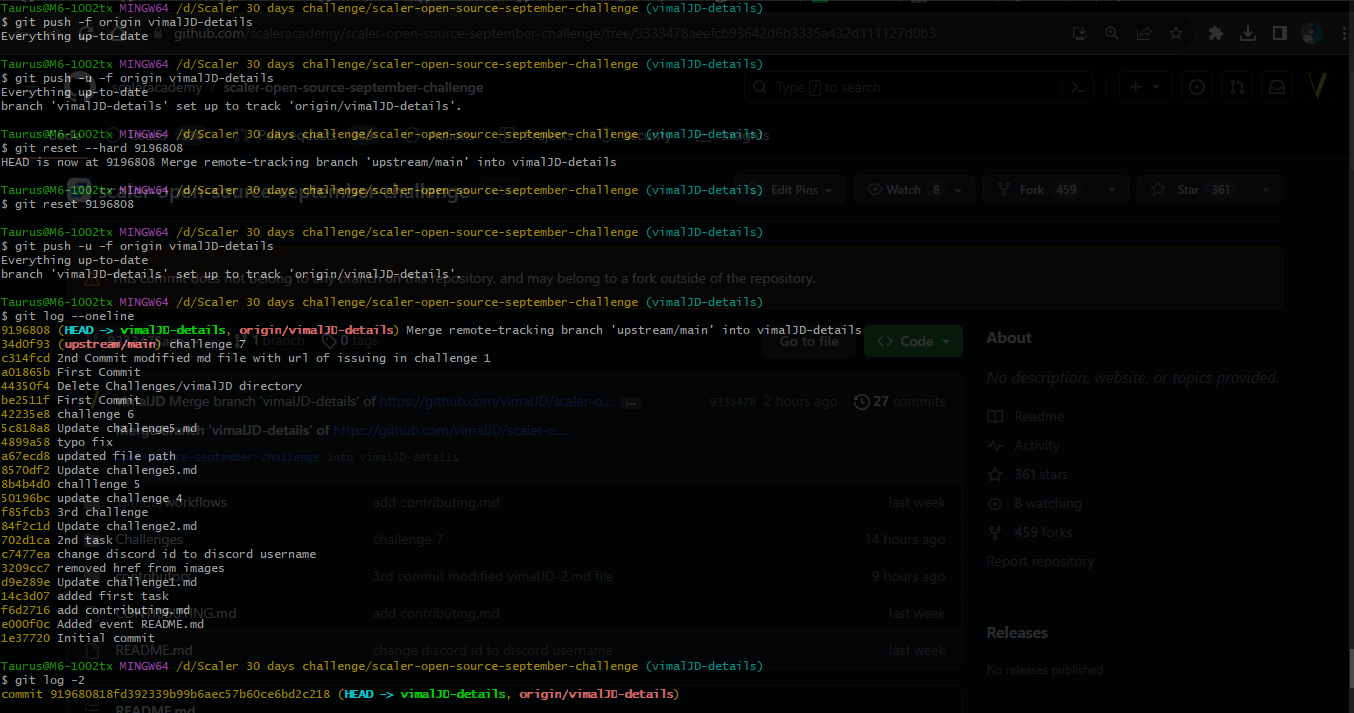Open the pull requests icon
Image resolution: width=1354 pixels, height=713 pixels.
coord(1237,87)
